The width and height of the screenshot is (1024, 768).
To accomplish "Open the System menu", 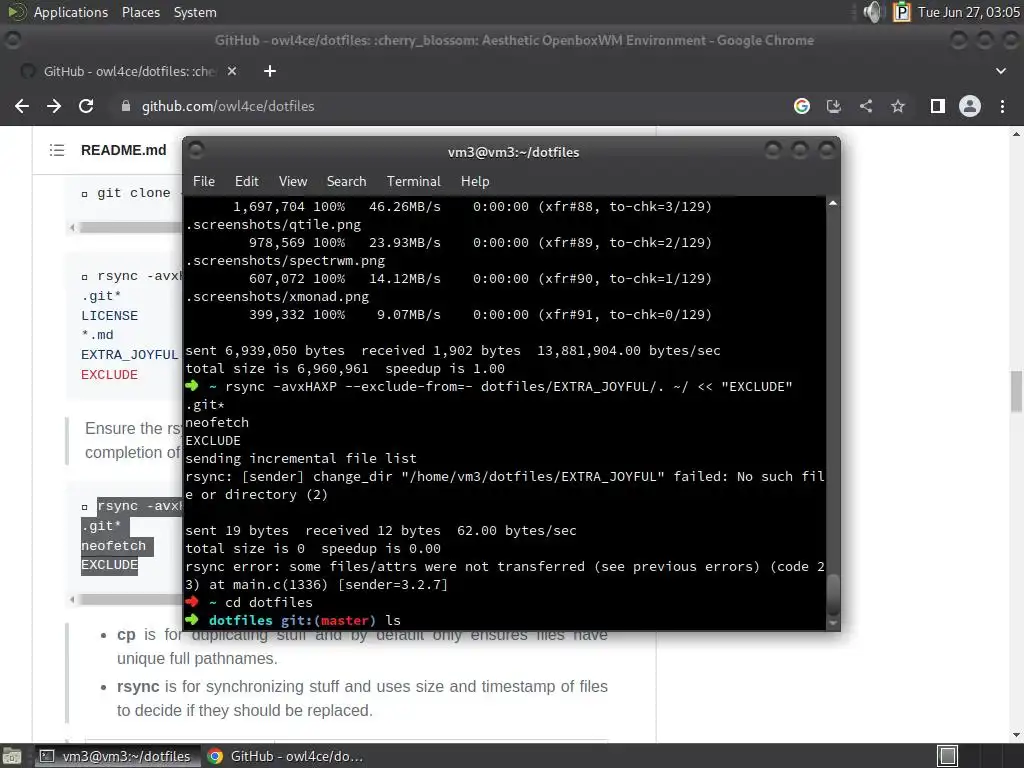I will [195, 12].
